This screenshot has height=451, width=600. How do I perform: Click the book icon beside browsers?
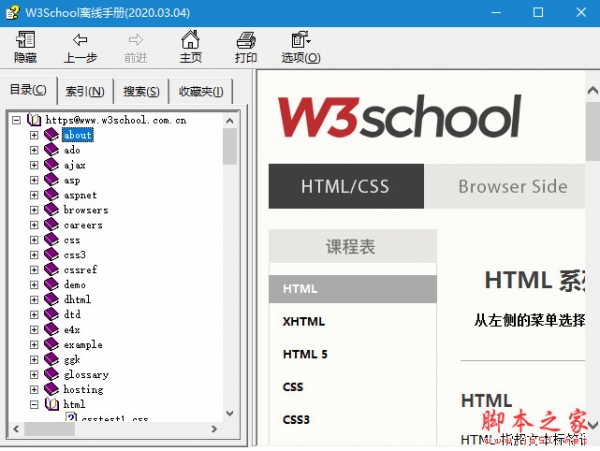pyautogui.click(x=51, y=210)
